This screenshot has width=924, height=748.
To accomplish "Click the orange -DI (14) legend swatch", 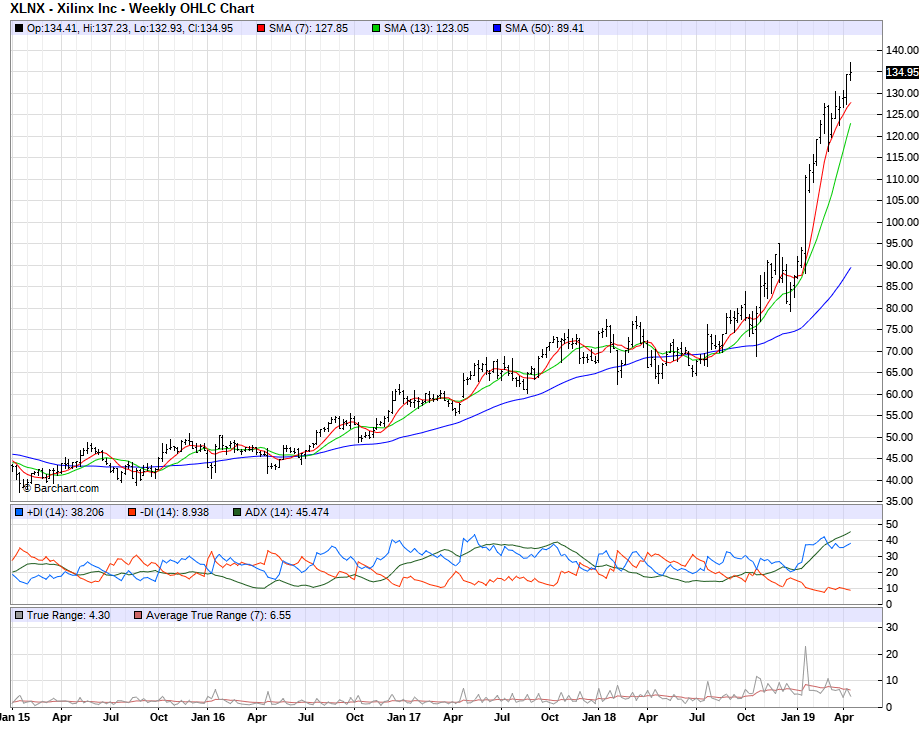I will click(132, 512).
